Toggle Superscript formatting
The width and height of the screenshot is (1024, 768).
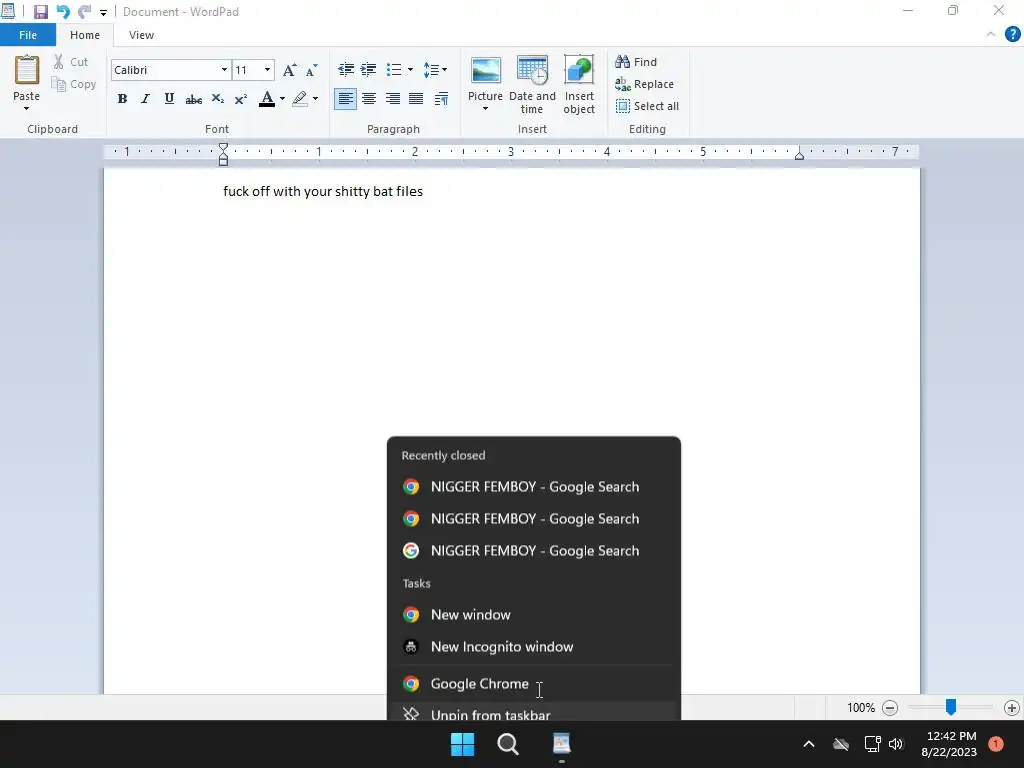(240, 99)
